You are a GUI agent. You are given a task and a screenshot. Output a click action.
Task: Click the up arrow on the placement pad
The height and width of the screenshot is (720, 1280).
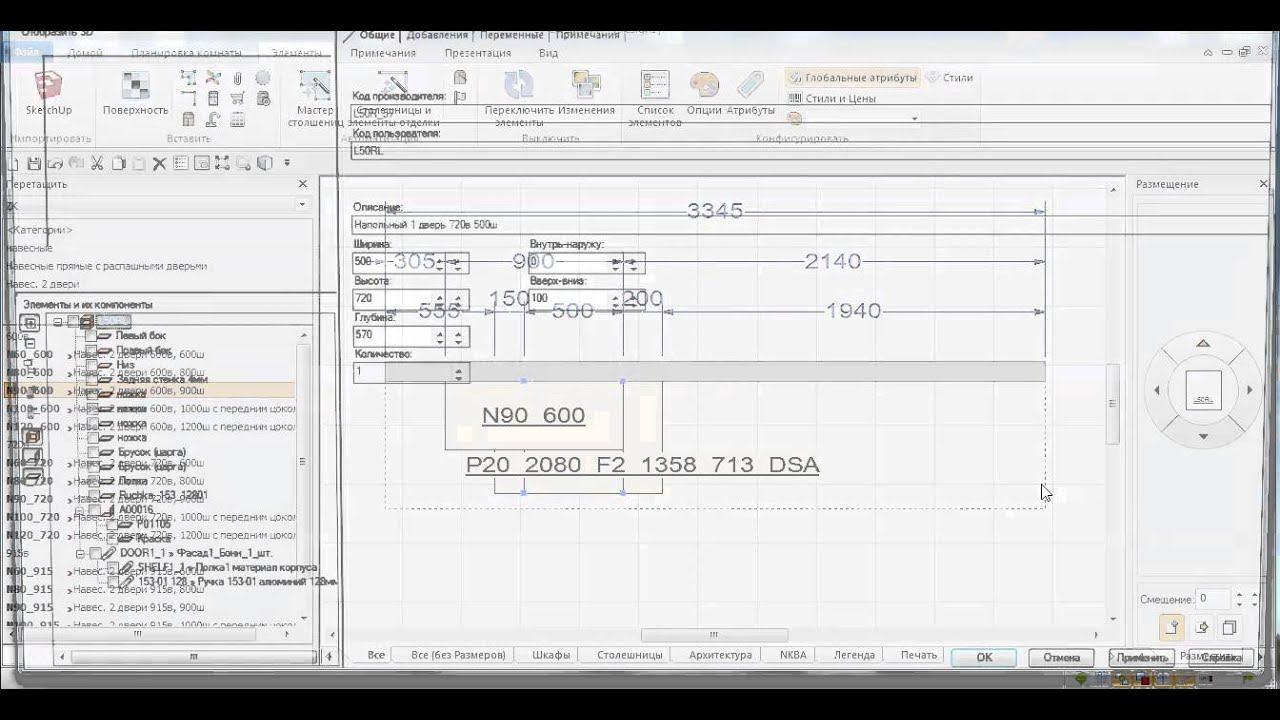(1203, 344)
